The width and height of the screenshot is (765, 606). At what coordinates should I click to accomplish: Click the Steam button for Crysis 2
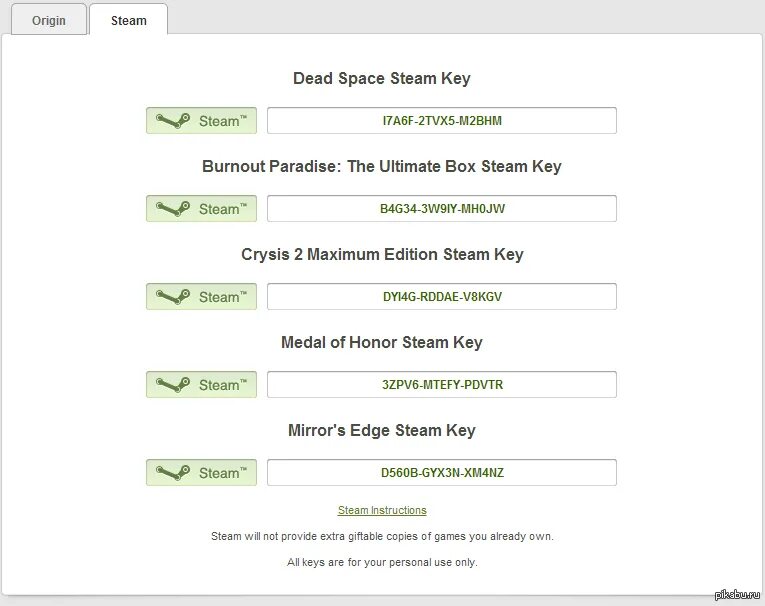pos(201,296)
